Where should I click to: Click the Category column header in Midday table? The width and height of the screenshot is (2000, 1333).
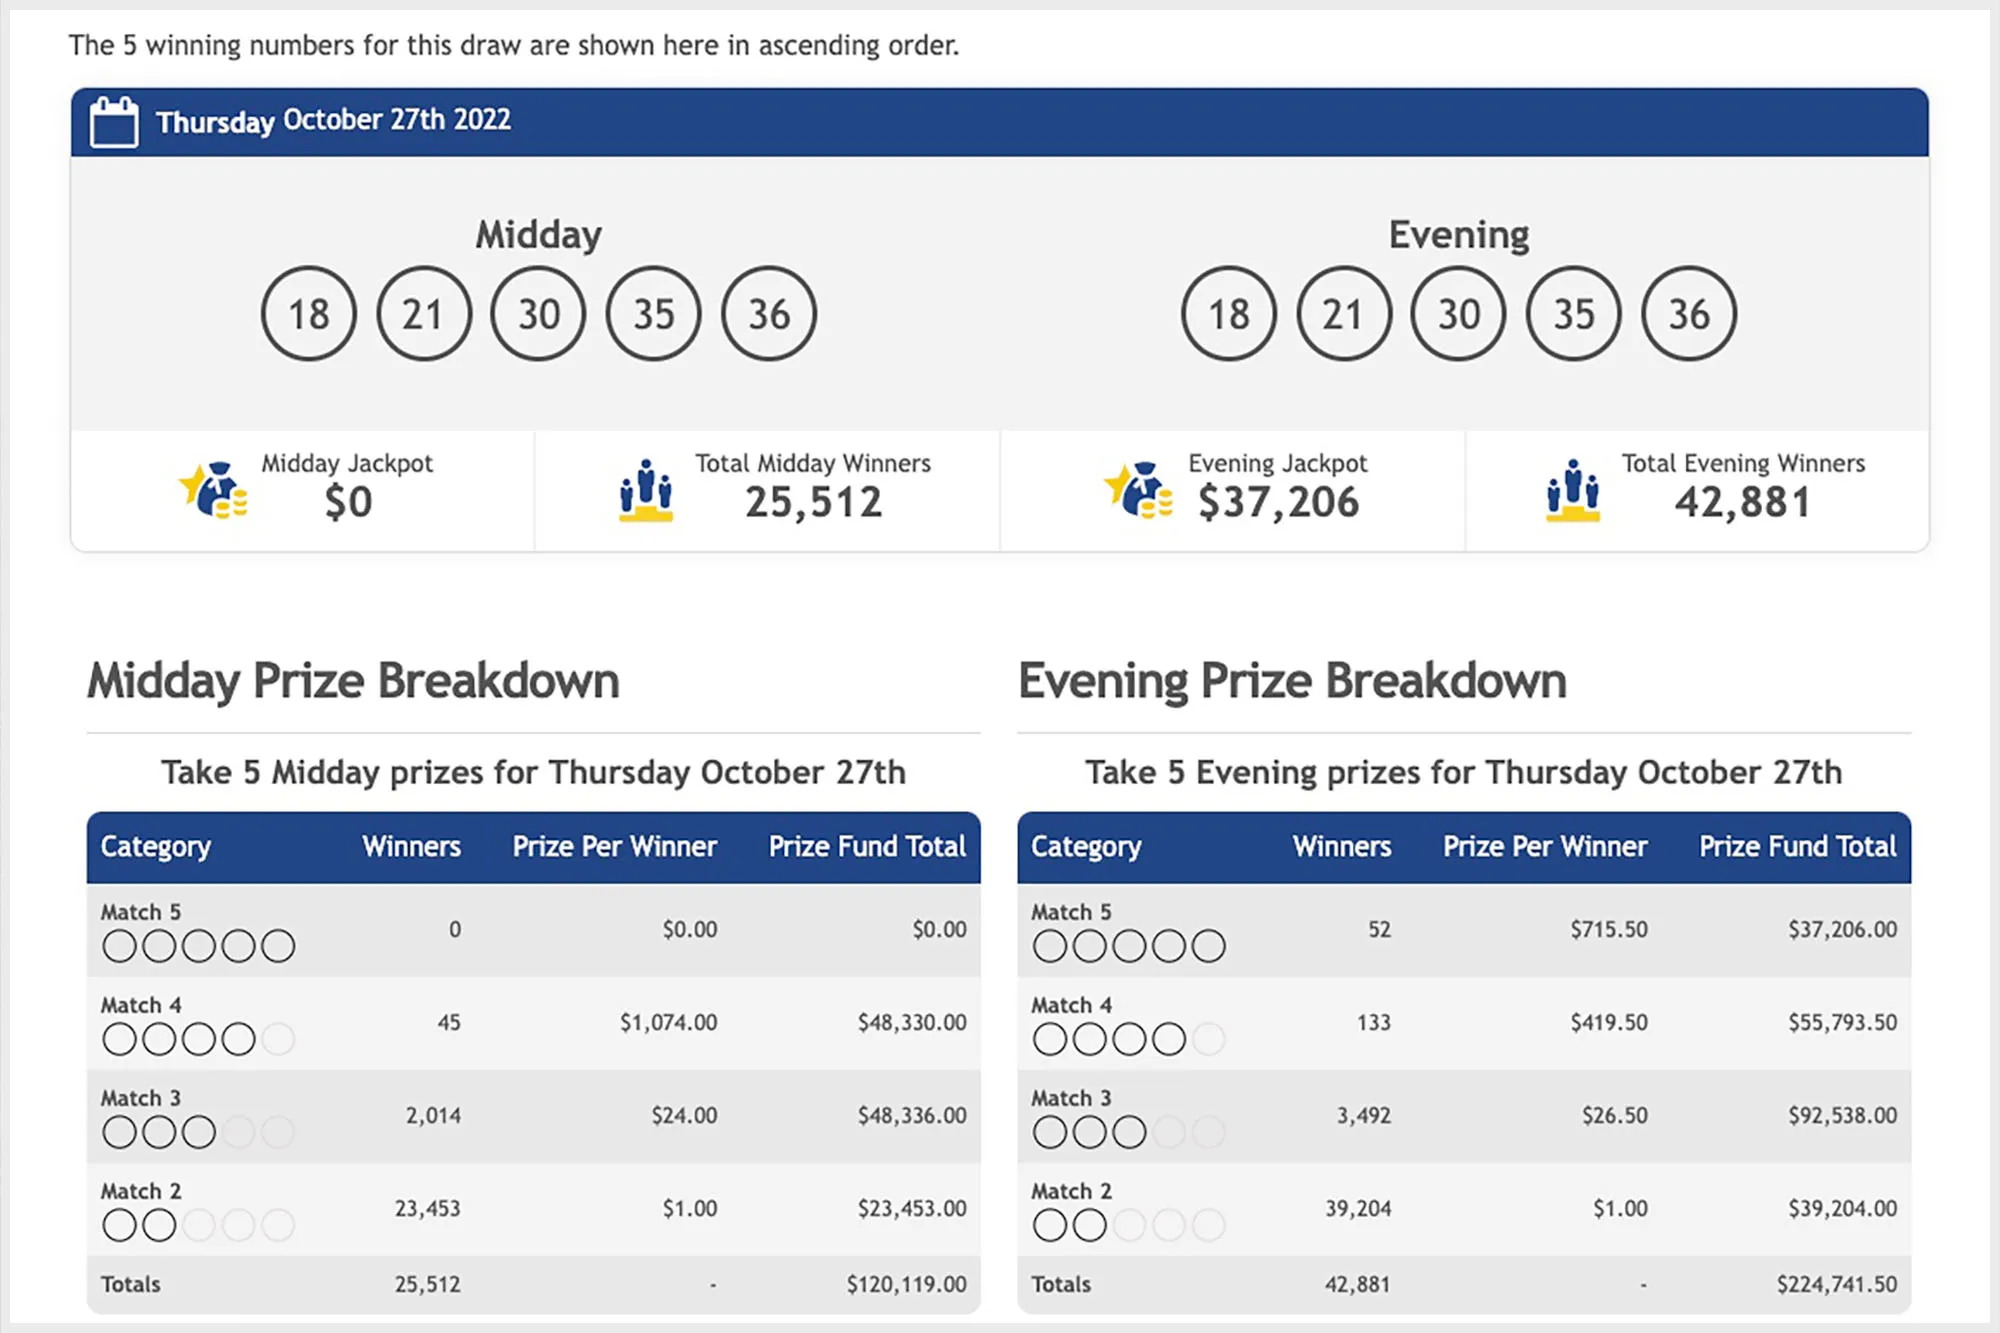point(155,846)
